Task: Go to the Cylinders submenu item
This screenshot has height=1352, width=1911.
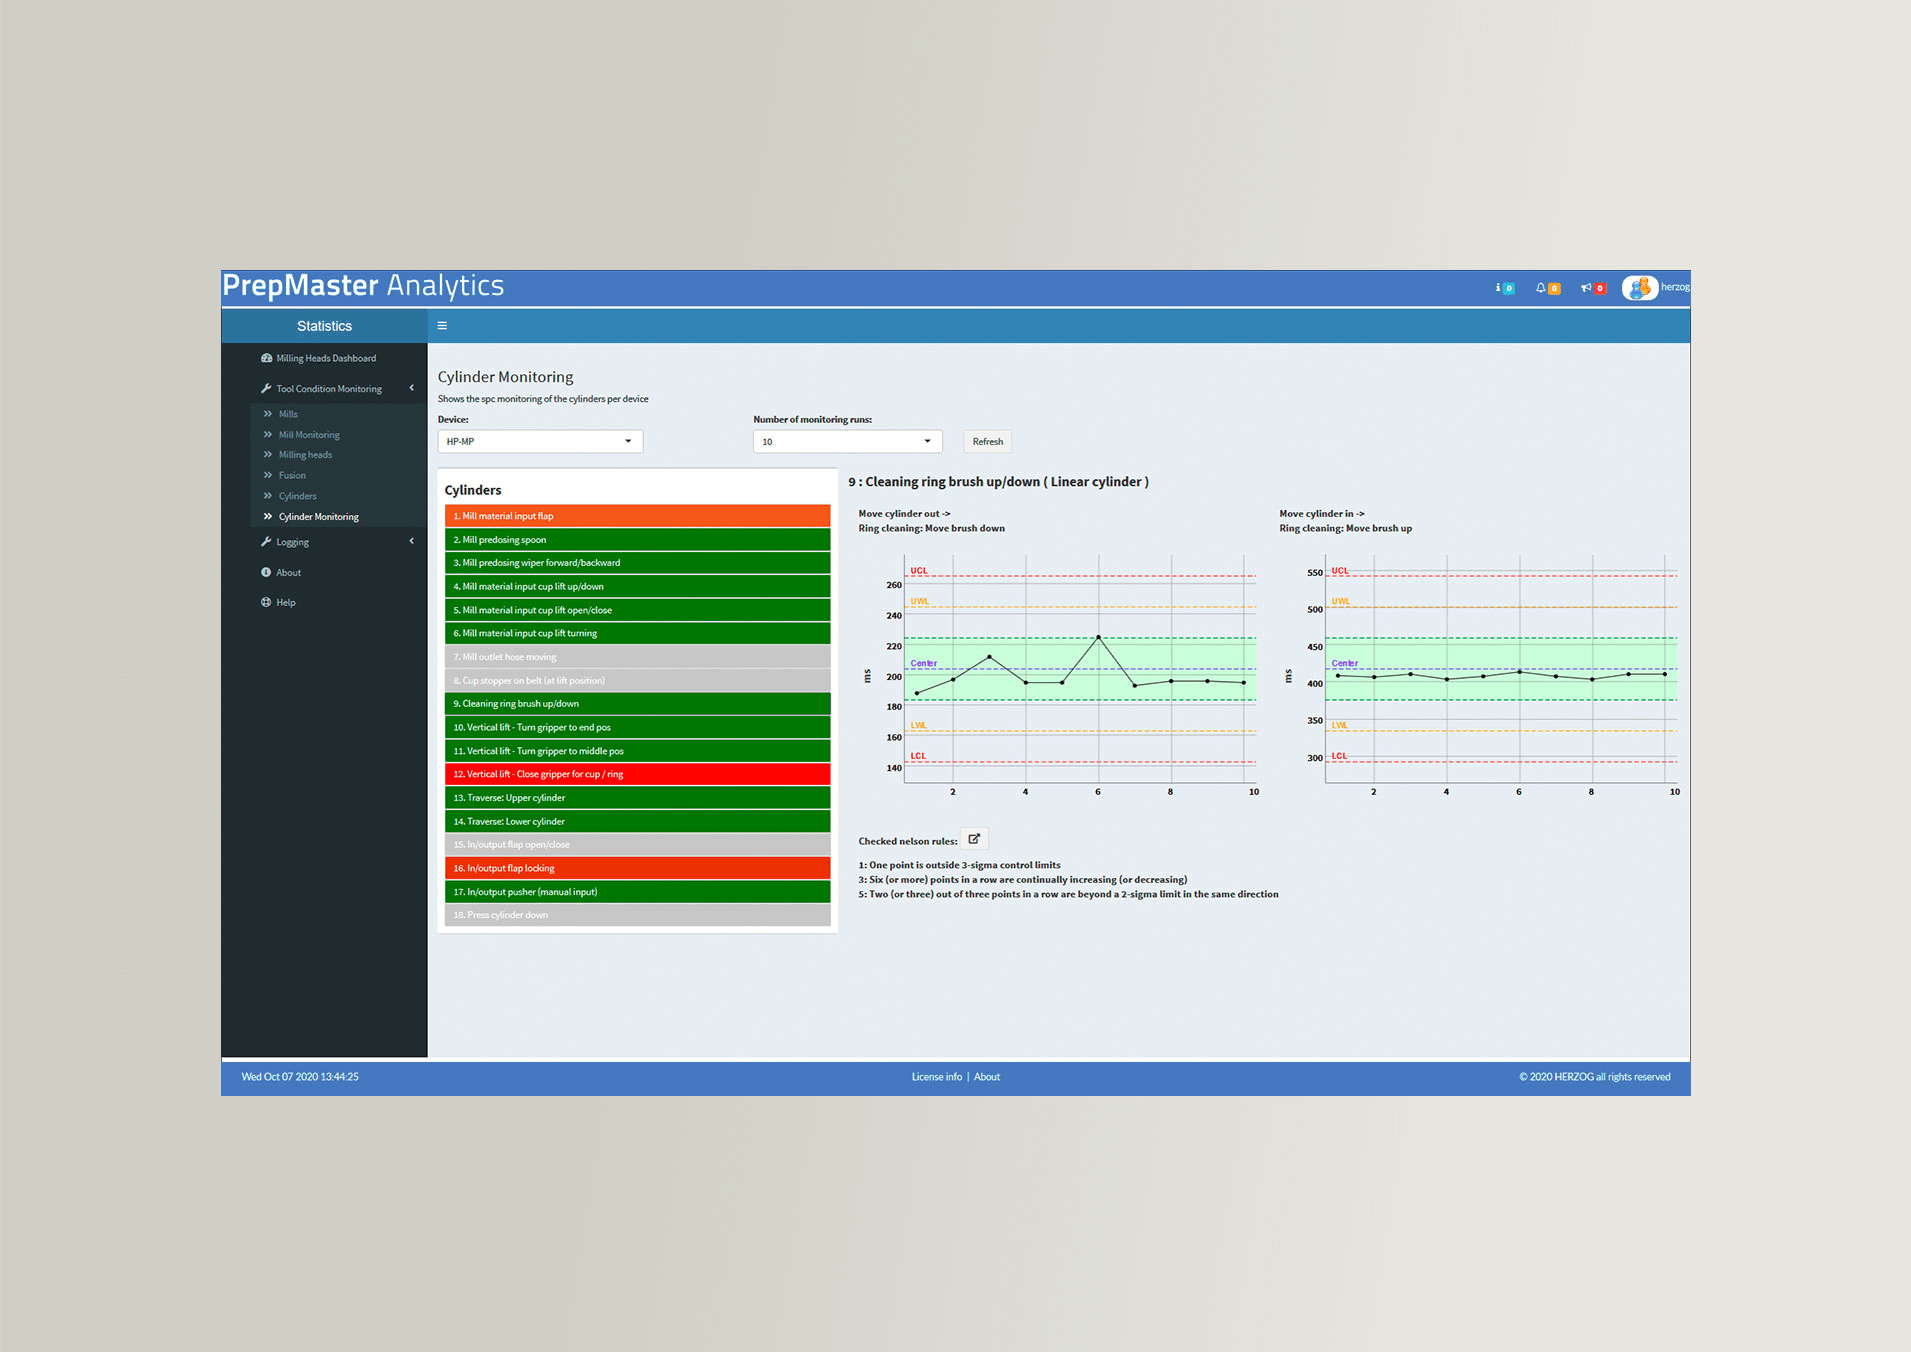Action: tap(297, 496)
